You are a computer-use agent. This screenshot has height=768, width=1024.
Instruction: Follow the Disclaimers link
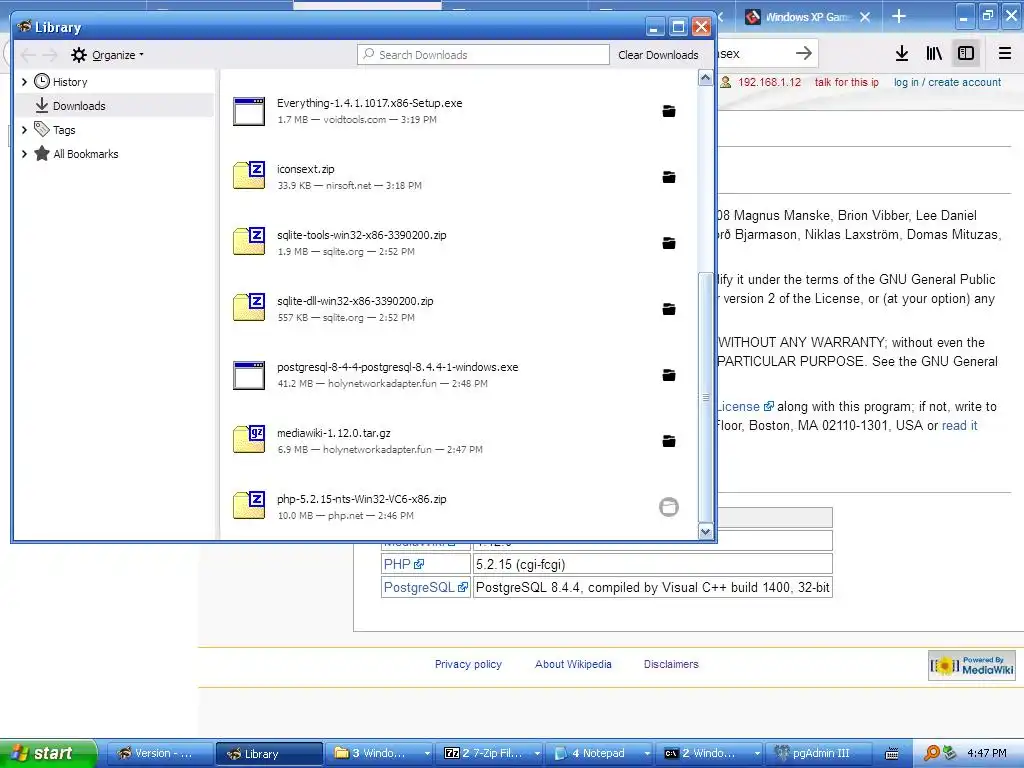(671, 664)
